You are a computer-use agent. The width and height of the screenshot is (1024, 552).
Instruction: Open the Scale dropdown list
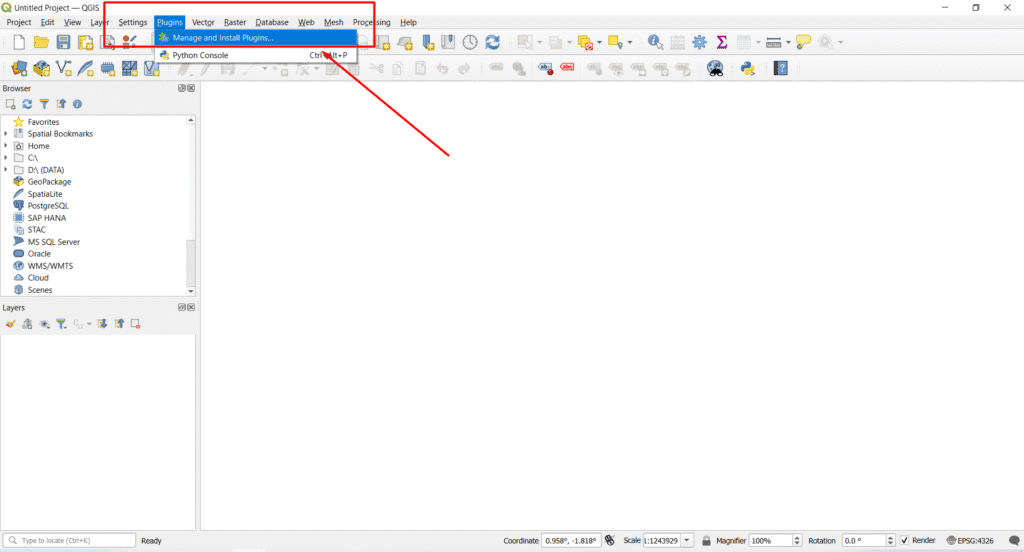(686, 540)
